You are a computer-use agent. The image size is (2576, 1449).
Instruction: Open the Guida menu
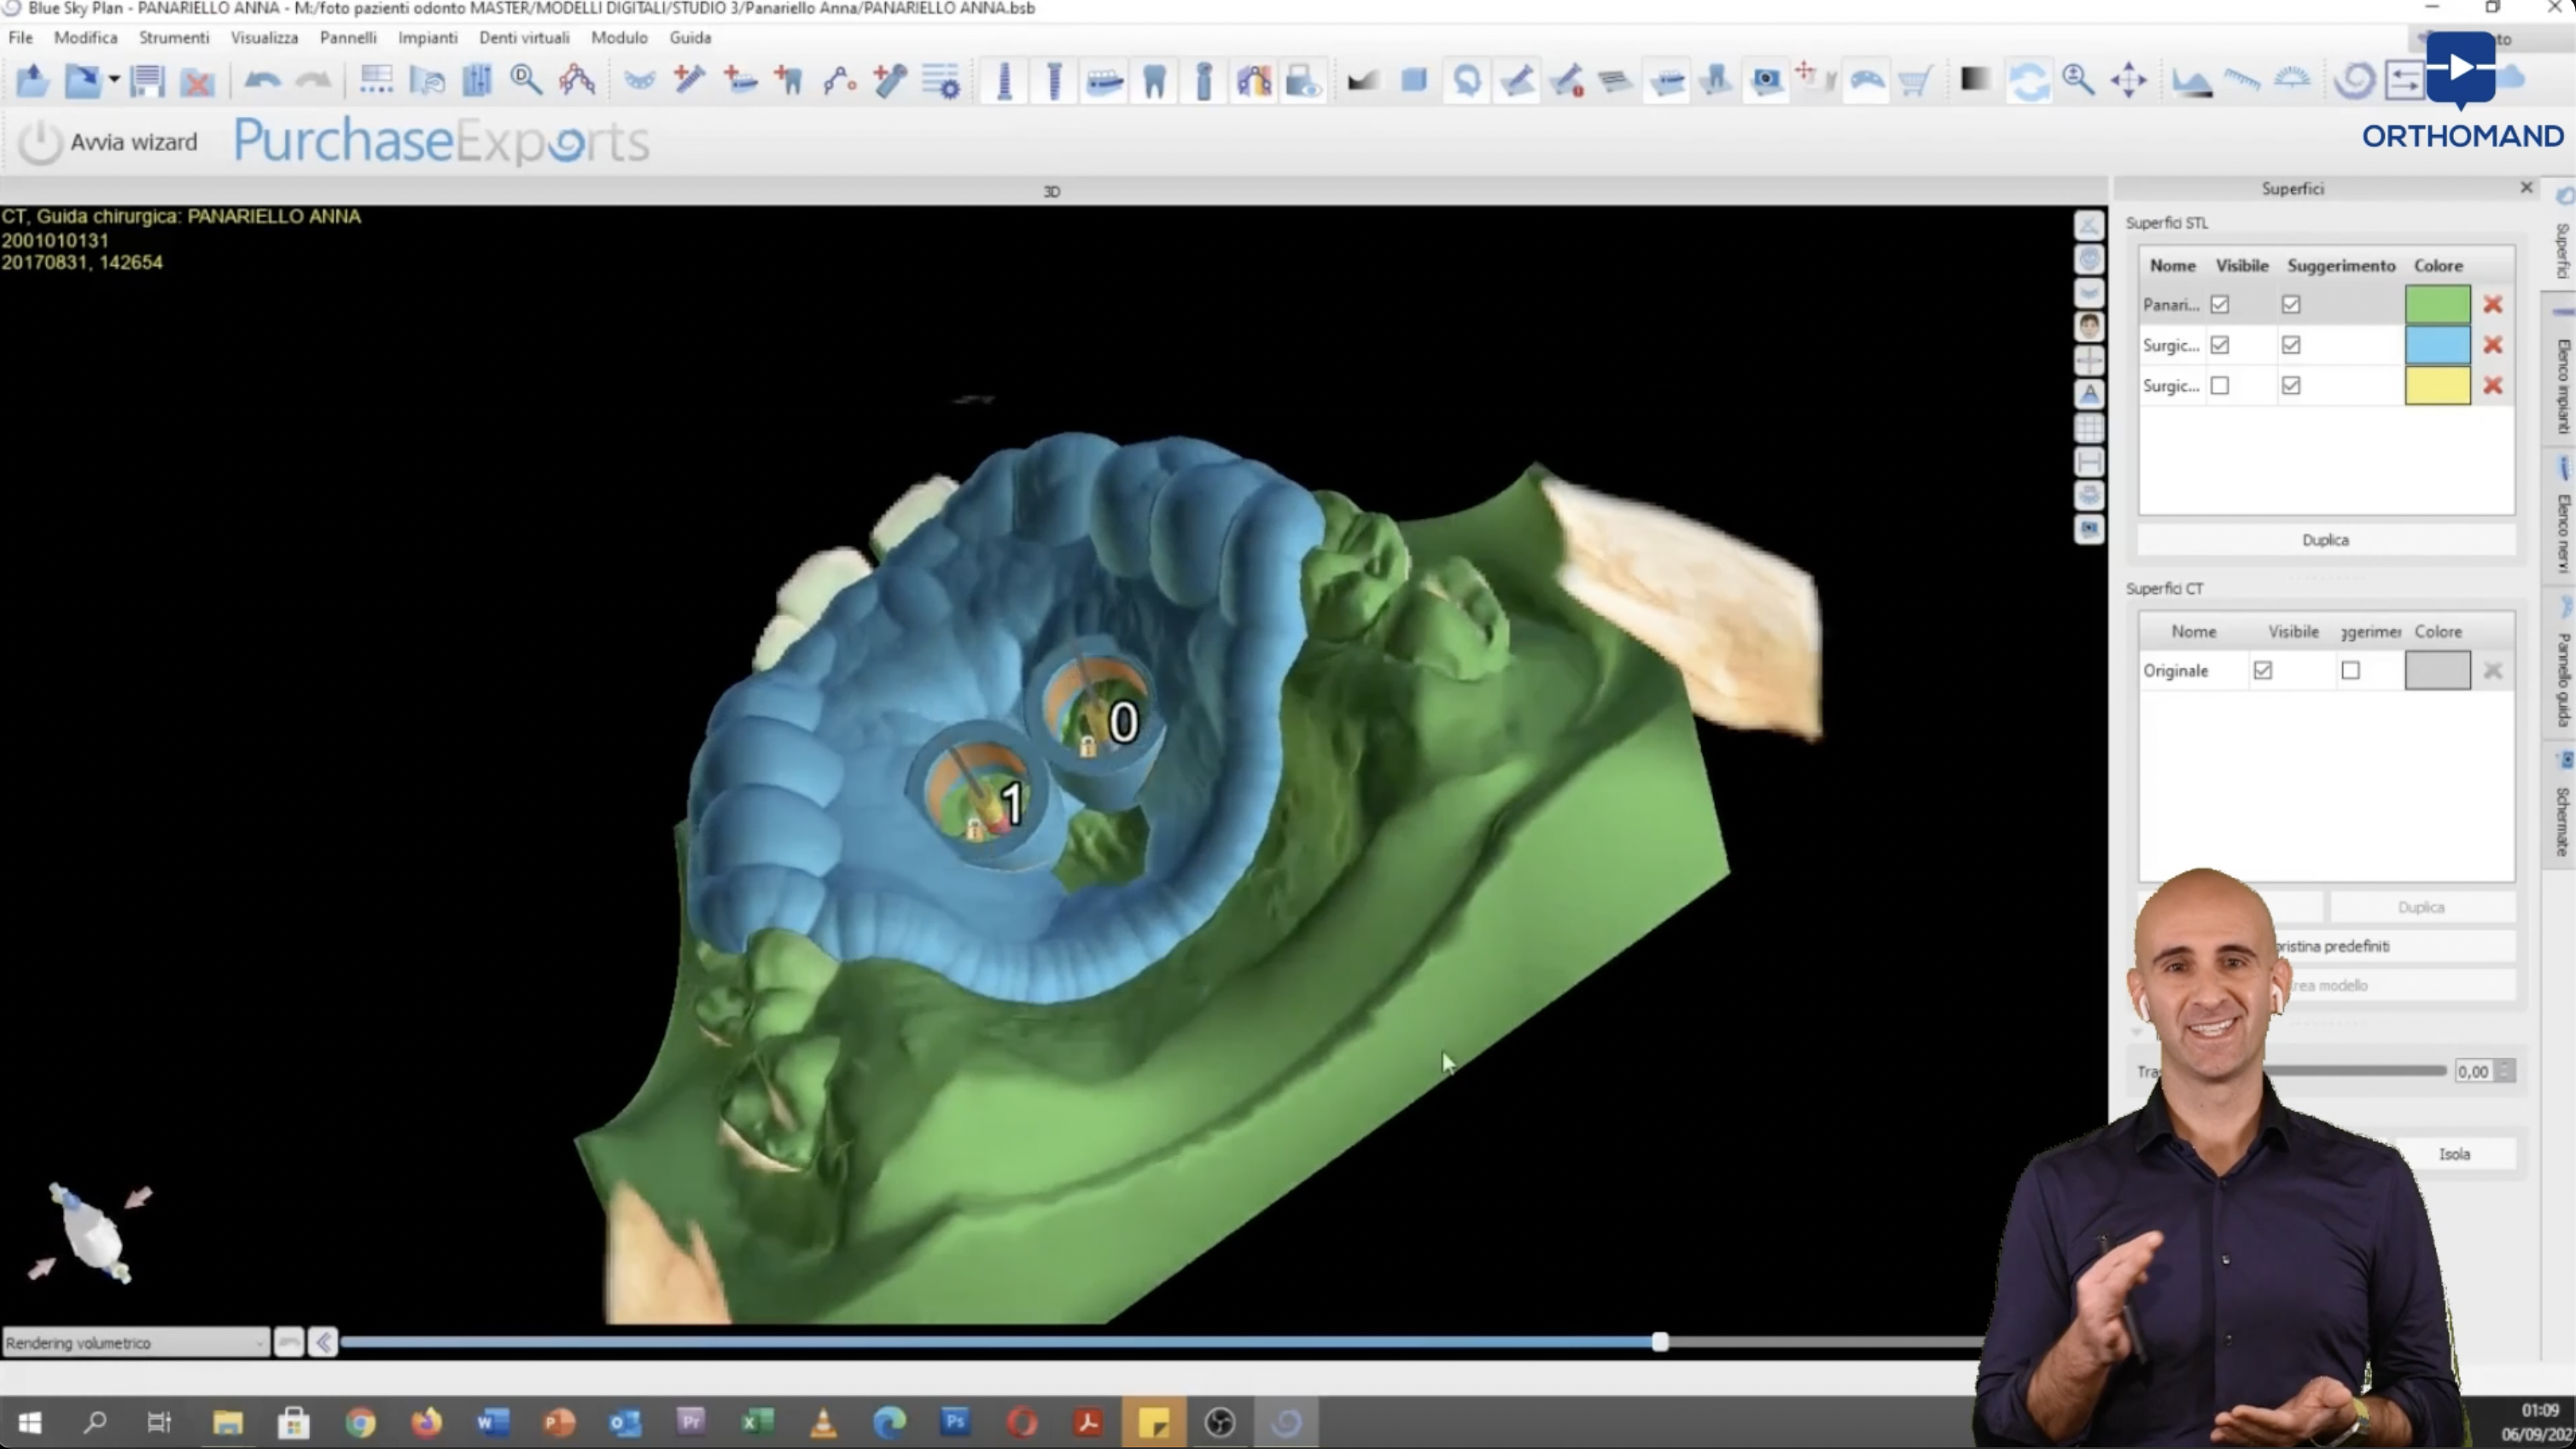tap(690, 37)
